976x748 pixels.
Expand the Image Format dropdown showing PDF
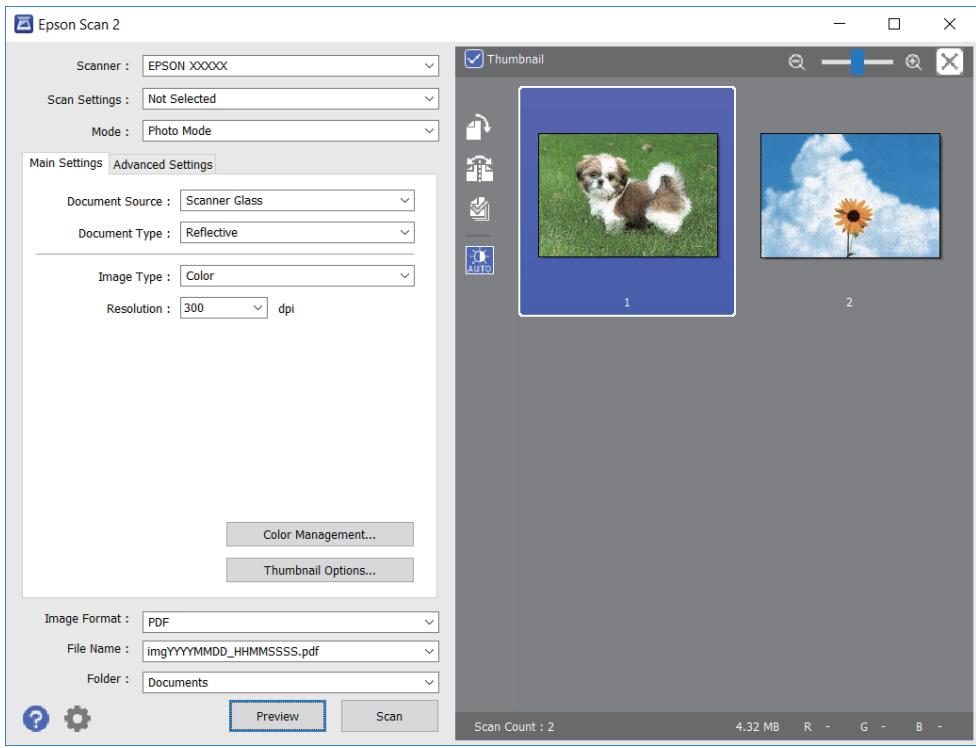290,622
